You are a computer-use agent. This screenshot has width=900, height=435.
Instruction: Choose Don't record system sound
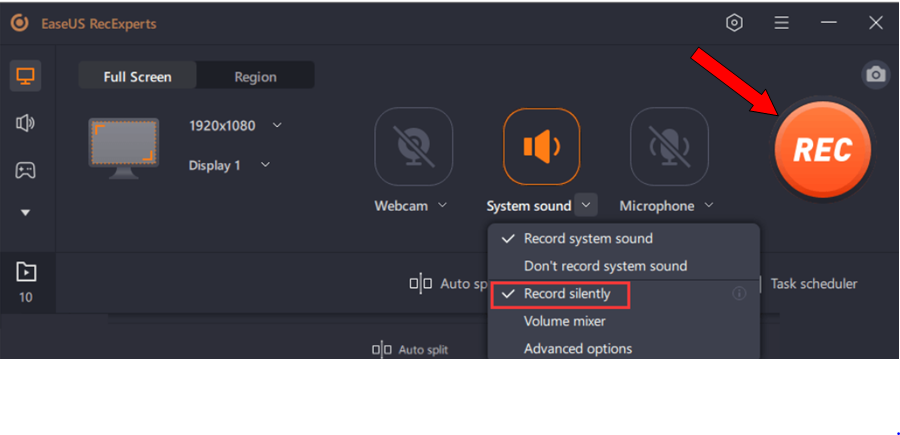click(605, 266)
